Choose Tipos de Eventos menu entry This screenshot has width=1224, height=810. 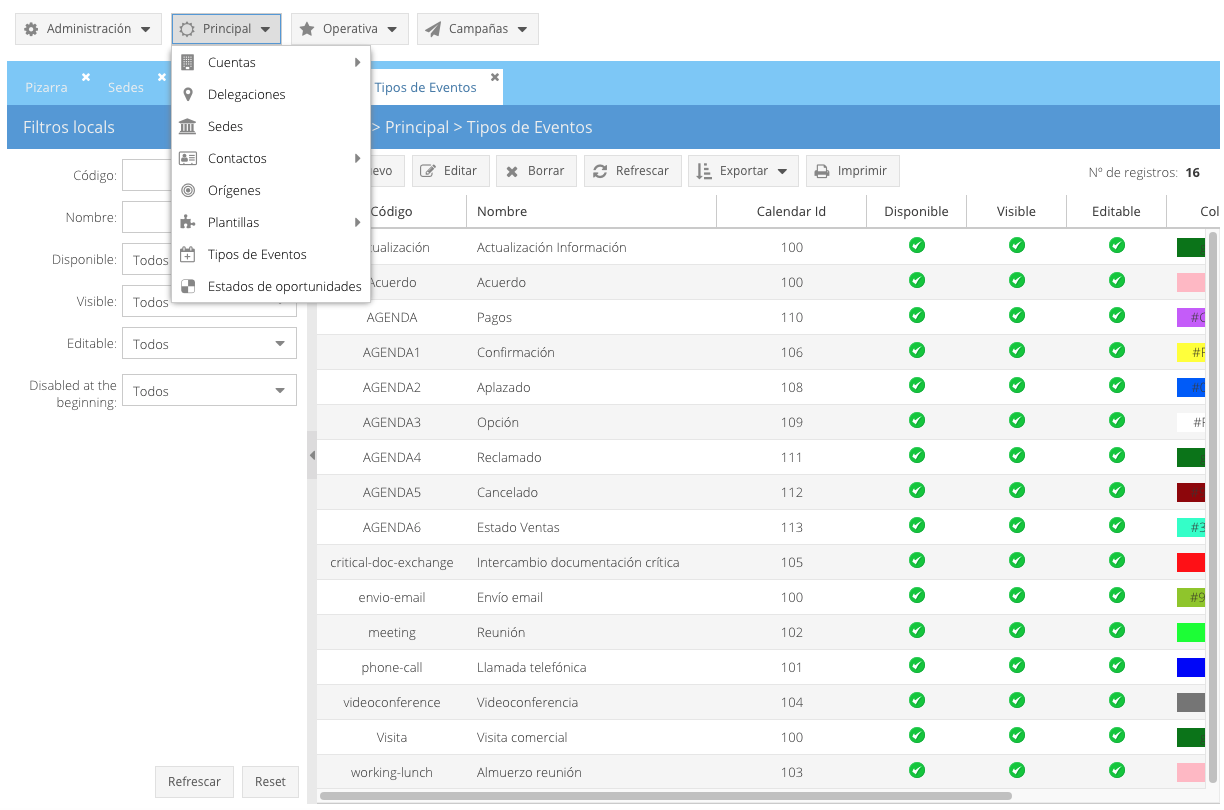click(x=271, y=254)
